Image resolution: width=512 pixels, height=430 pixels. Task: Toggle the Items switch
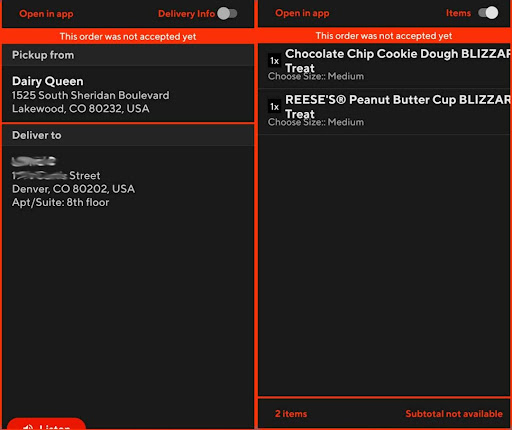(488, 13)
